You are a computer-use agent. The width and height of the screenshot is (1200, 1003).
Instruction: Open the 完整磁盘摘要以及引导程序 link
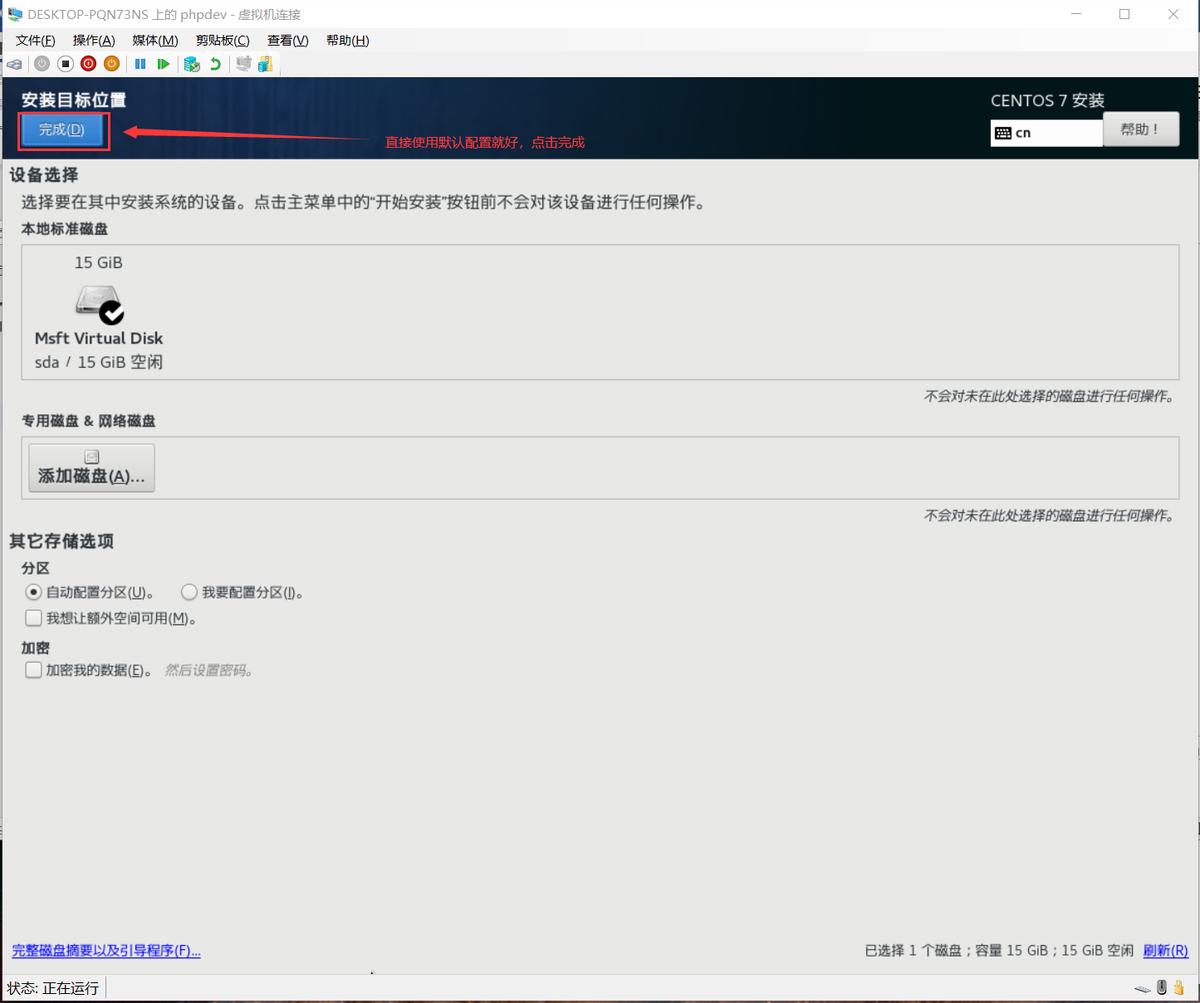tap(104, 950)
